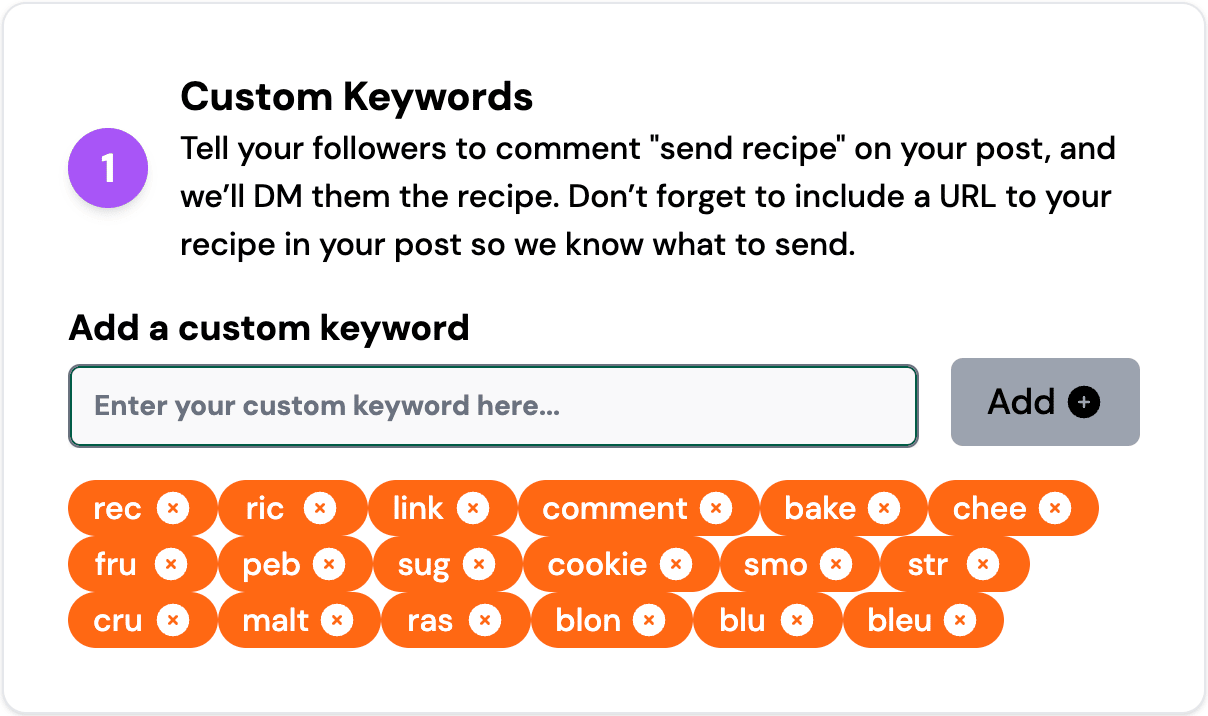Remove the "cookie" keyword tag
Screen dimensions: 1208x716
676,565
